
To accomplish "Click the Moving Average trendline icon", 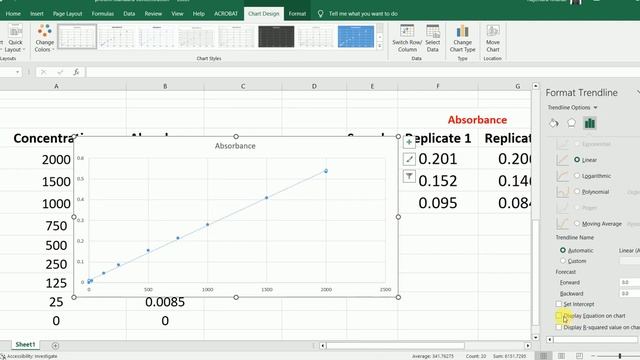I will coord(562,224).
